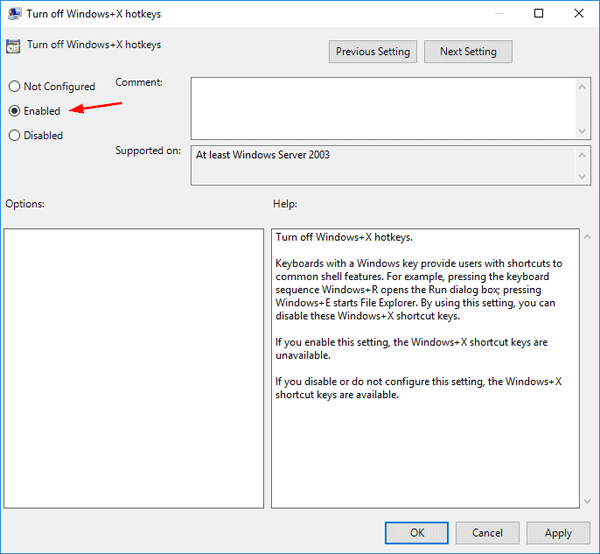Click the Supported on scroll down arrow
The image size is (600, 554).
click(x=583, y=177)
